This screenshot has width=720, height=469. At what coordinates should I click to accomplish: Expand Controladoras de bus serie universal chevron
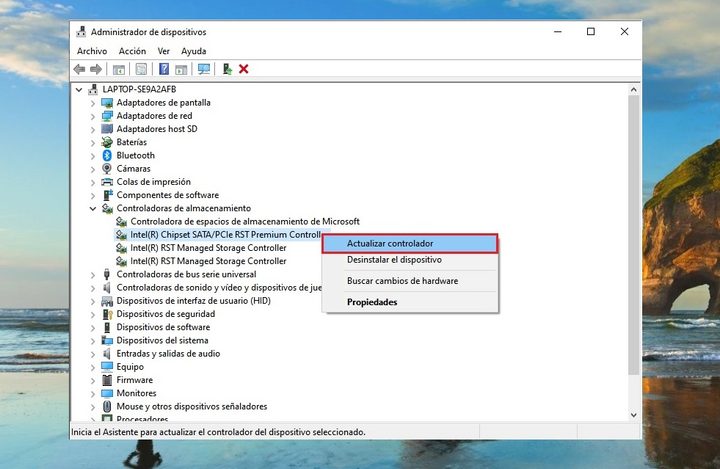[x=93, y=275]
